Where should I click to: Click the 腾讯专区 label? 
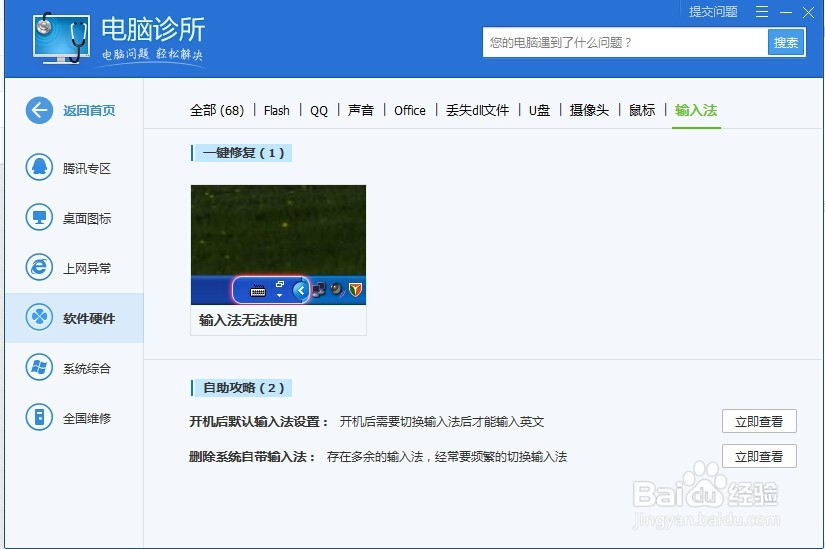(87, 168)
